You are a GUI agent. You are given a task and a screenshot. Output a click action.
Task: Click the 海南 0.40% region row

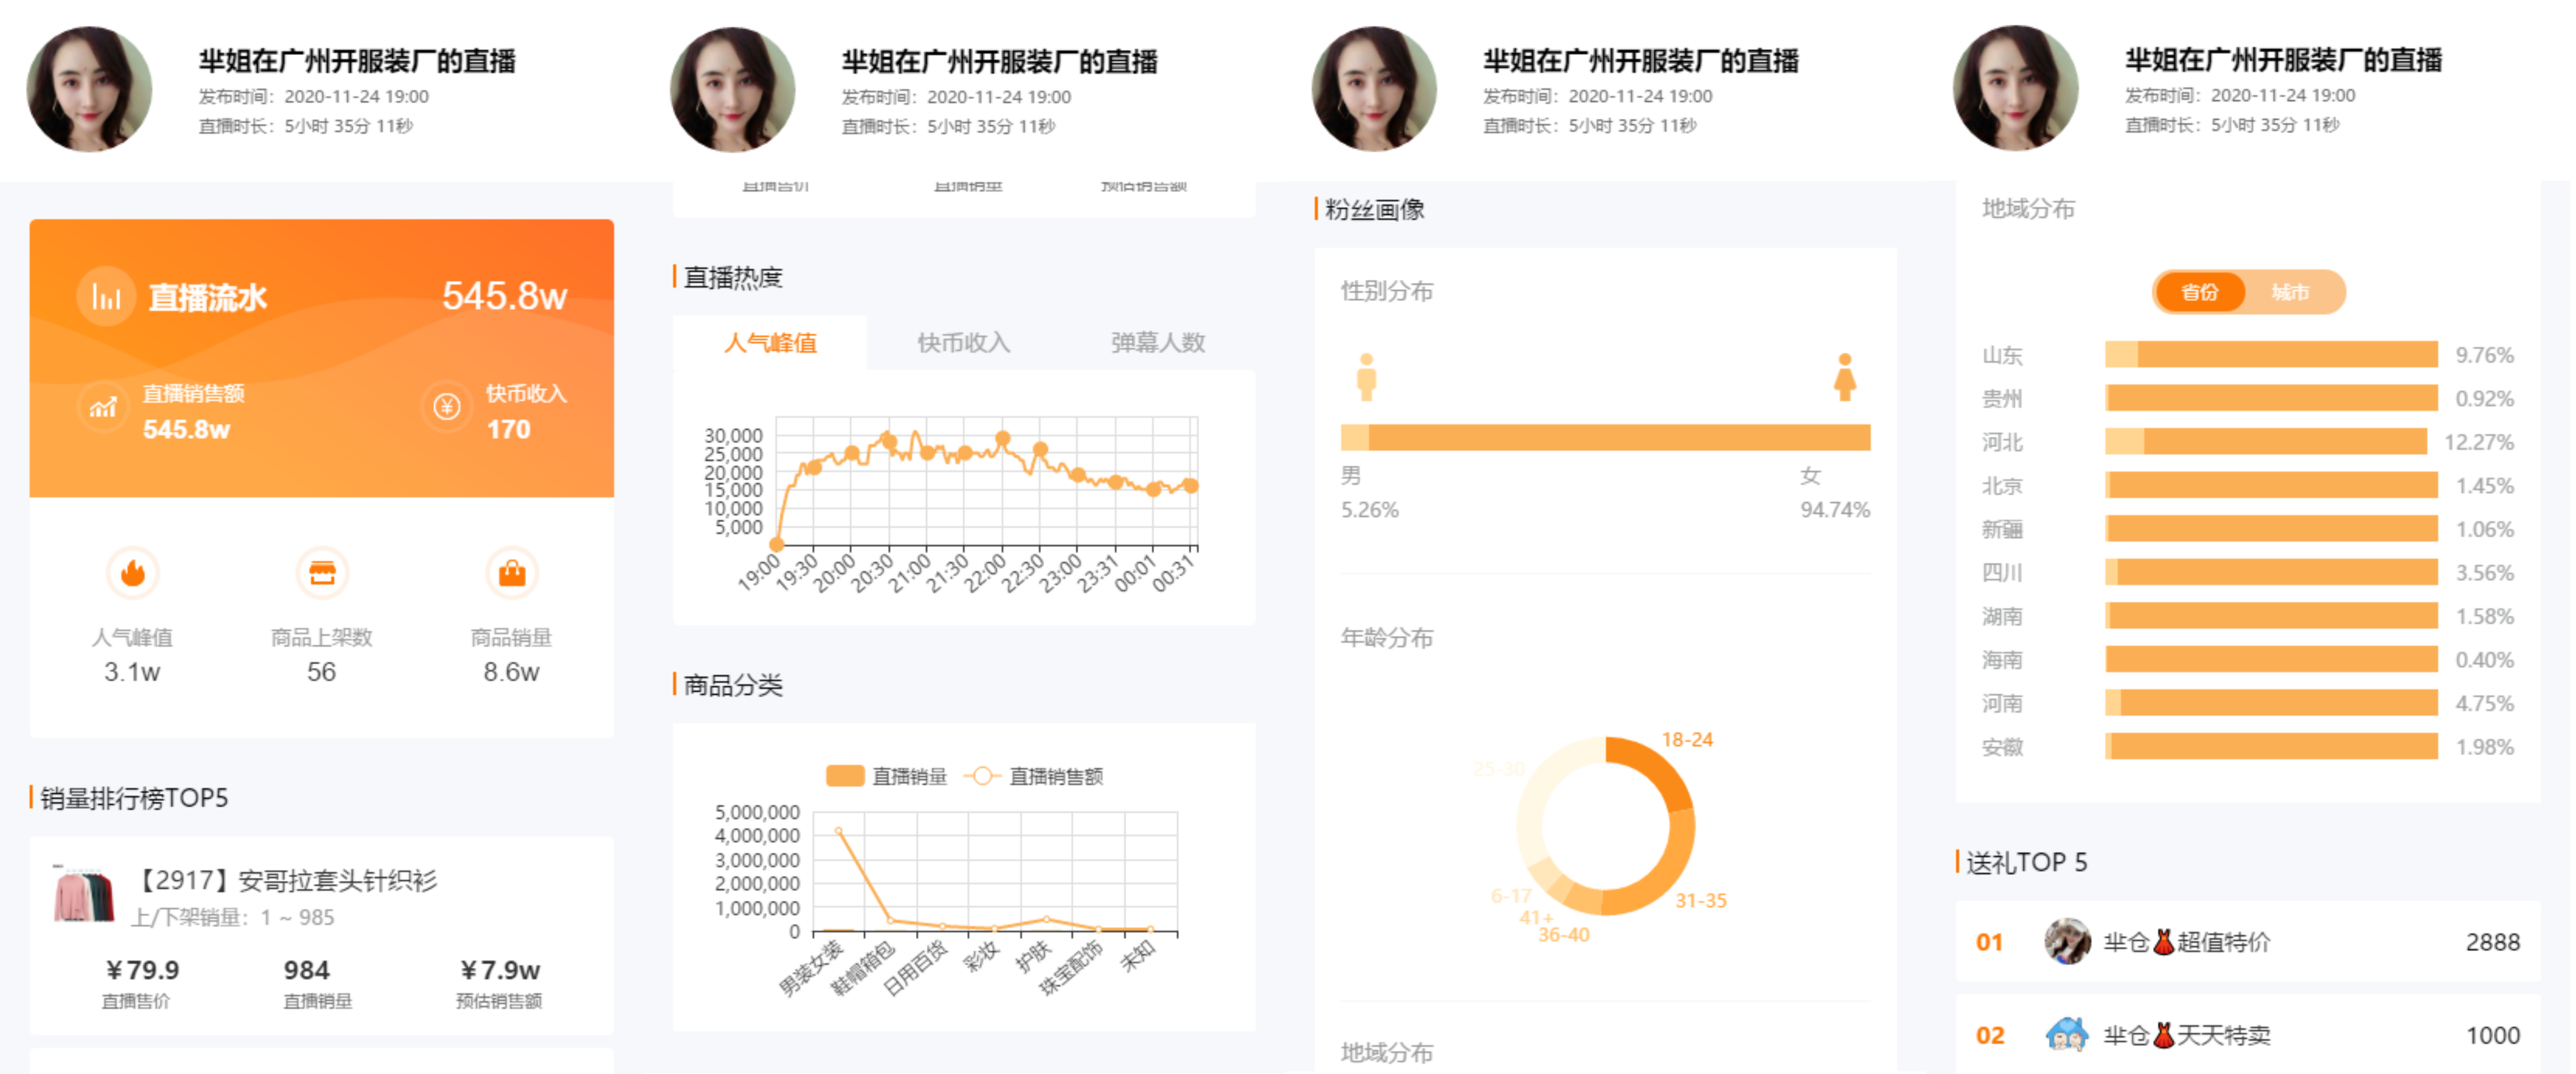2248,659
